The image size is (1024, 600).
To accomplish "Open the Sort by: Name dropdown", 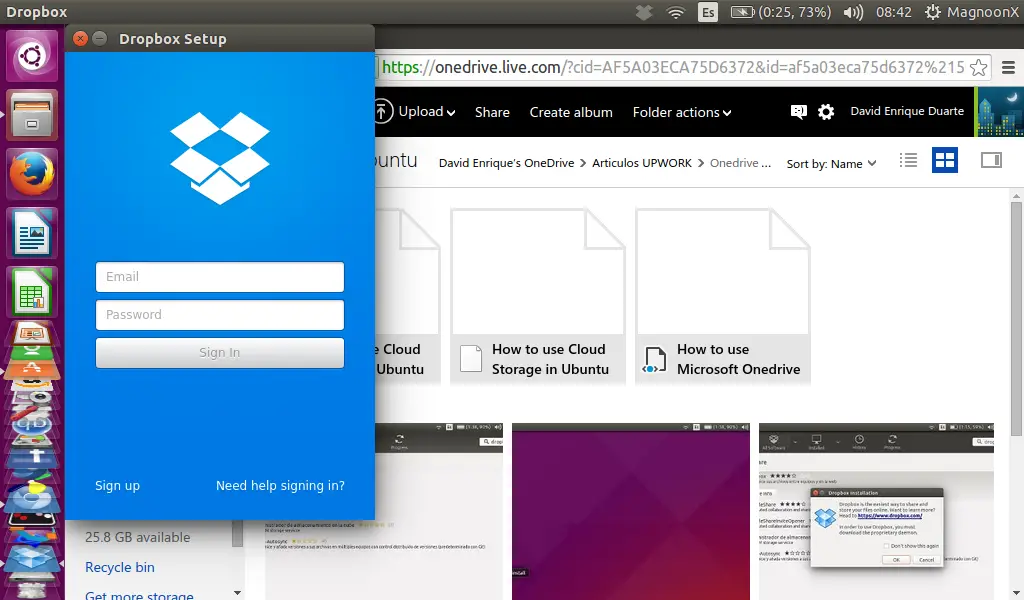I will click(x=831, y=164).
